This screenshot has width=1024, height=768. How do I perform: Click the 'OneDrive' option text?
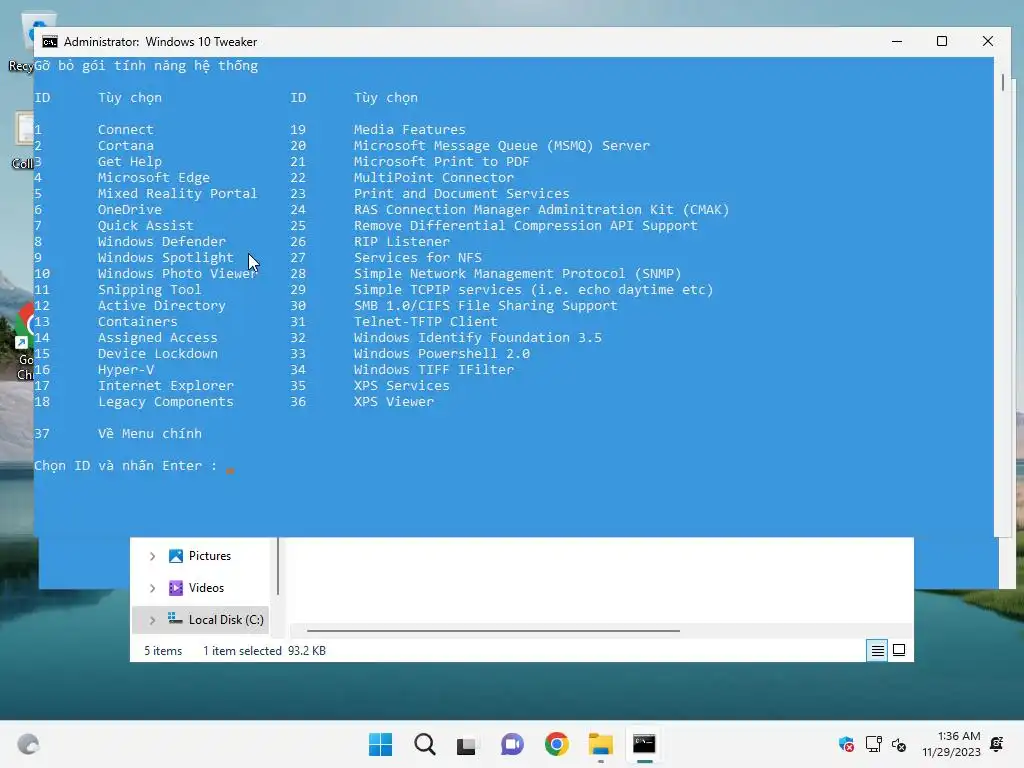click(129, 210)
